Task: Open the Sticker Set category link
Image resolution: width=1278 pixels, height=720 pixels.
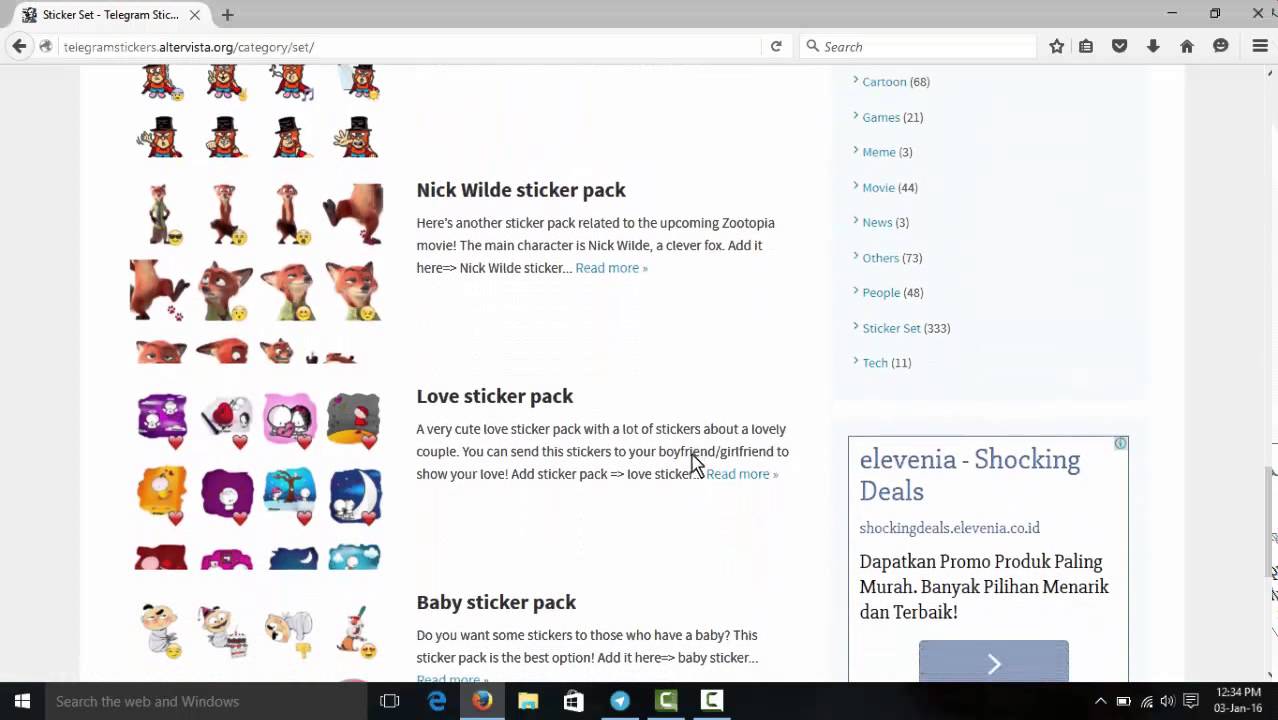Action: coord(891,328)
